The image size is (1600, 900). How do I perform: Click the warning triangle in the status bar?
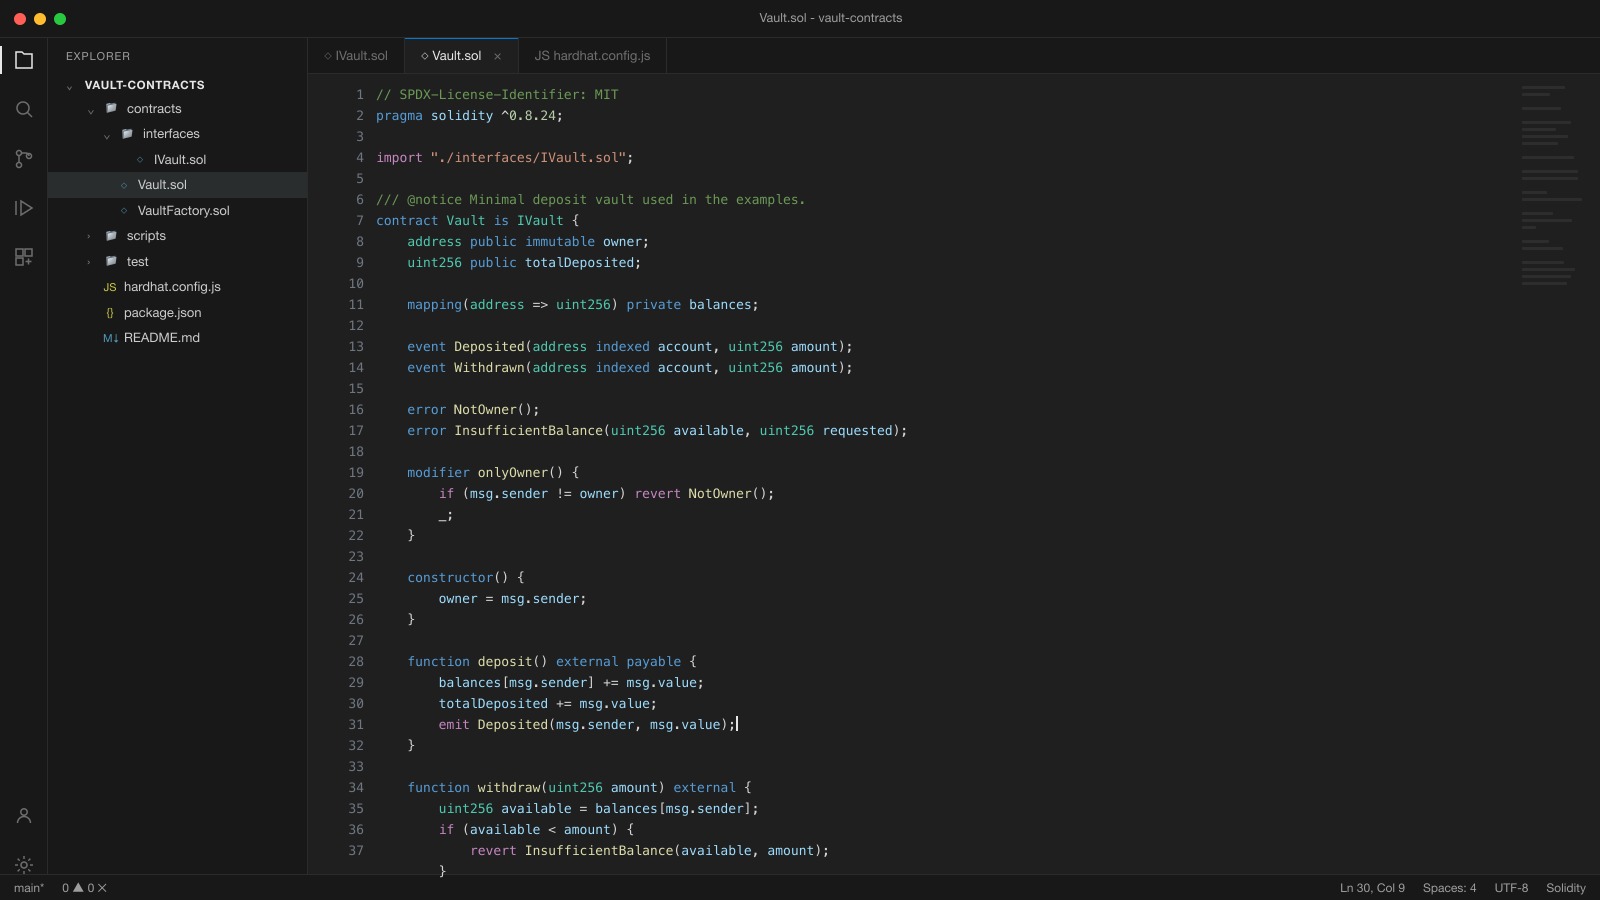click(x=78, y=887)
